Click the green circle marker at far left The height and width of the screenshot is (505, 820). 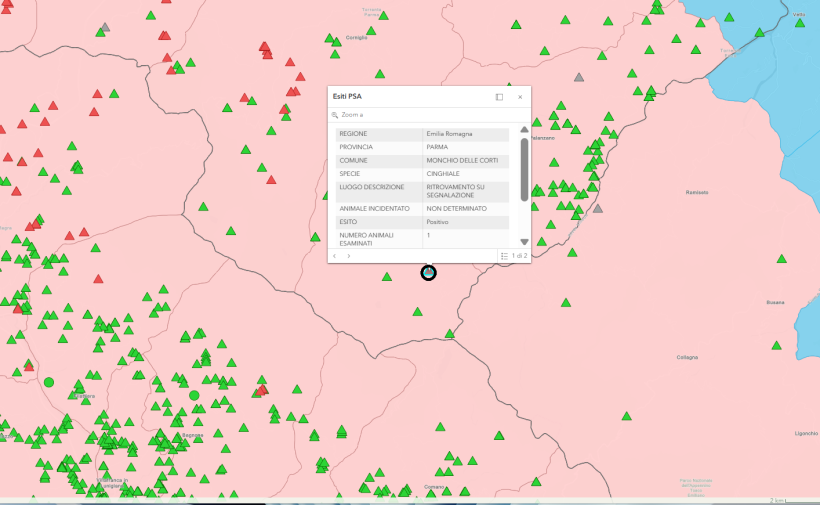tap(48, 381)
